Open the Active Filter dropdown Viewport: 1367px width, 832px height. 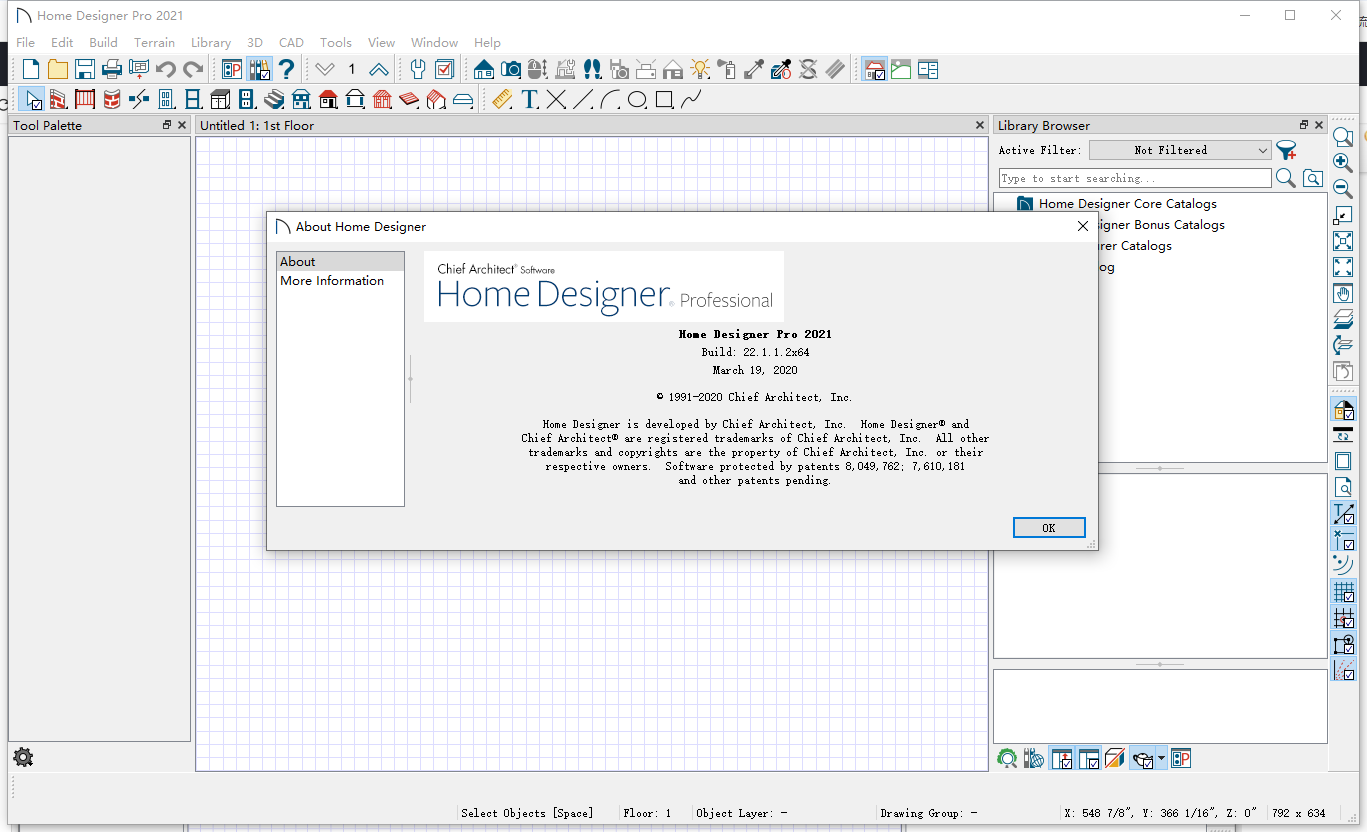1180,150
